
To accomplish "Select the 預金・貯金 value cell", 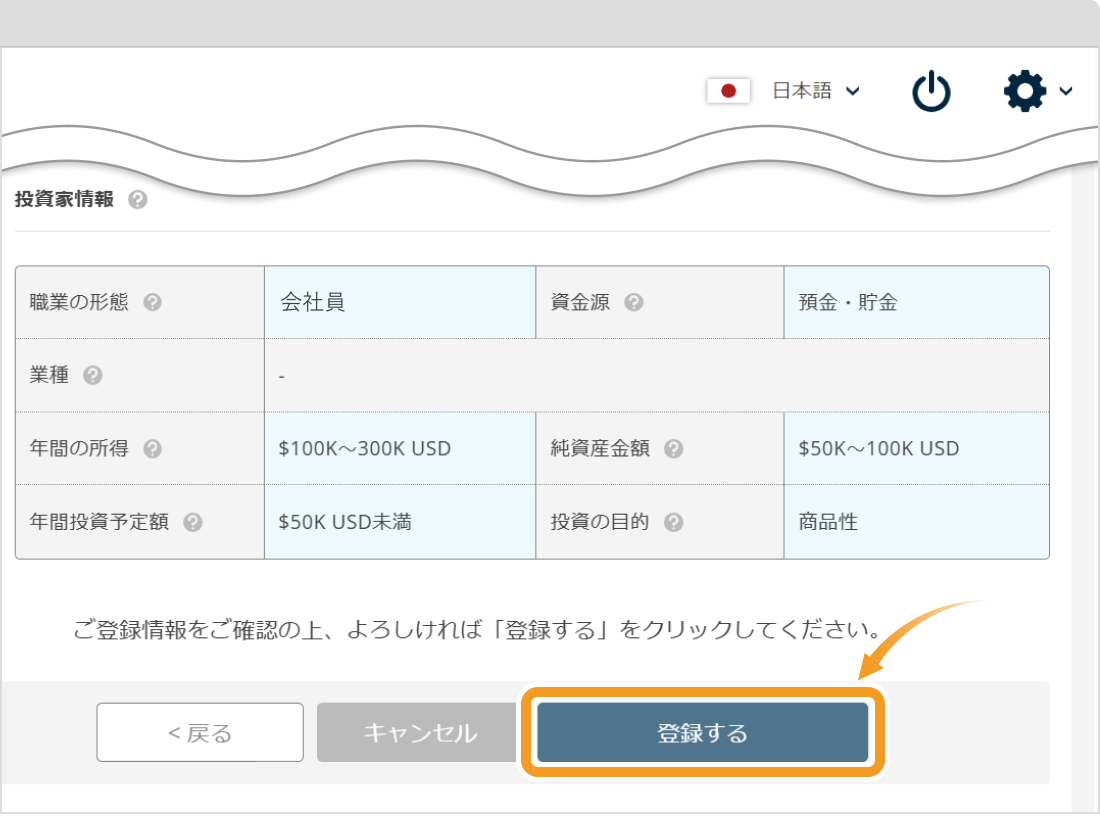I will click(916, 302).
